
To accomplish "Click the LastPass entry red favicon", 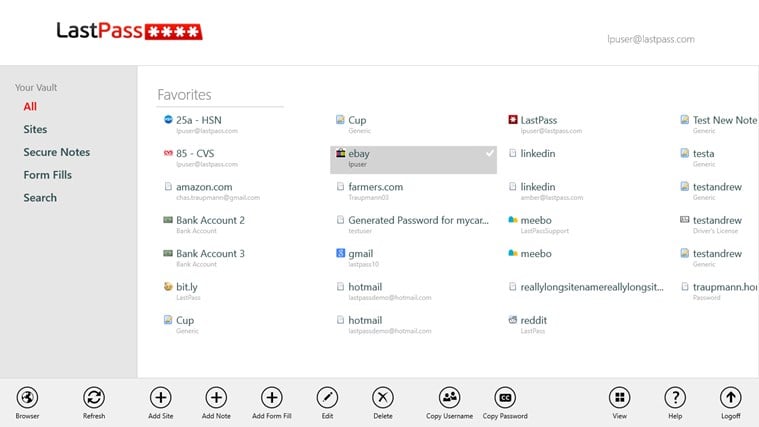I will coord(513,119).
